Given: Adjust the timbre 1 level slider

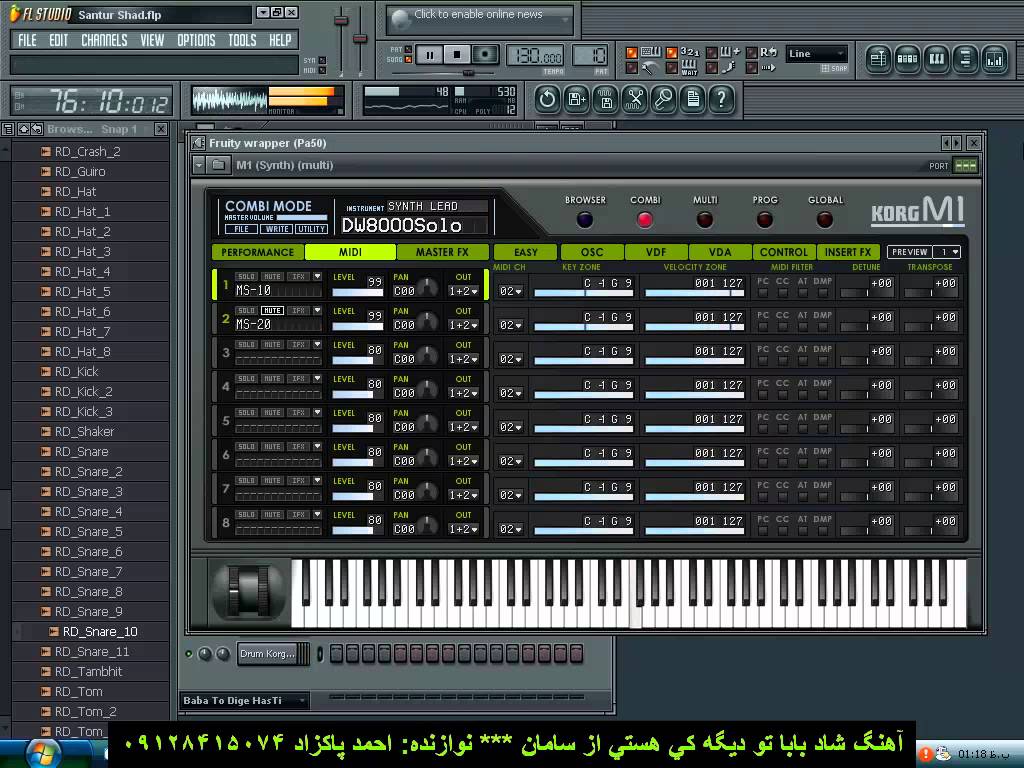Looking at the screenshot, I should [x=357, y=292].
